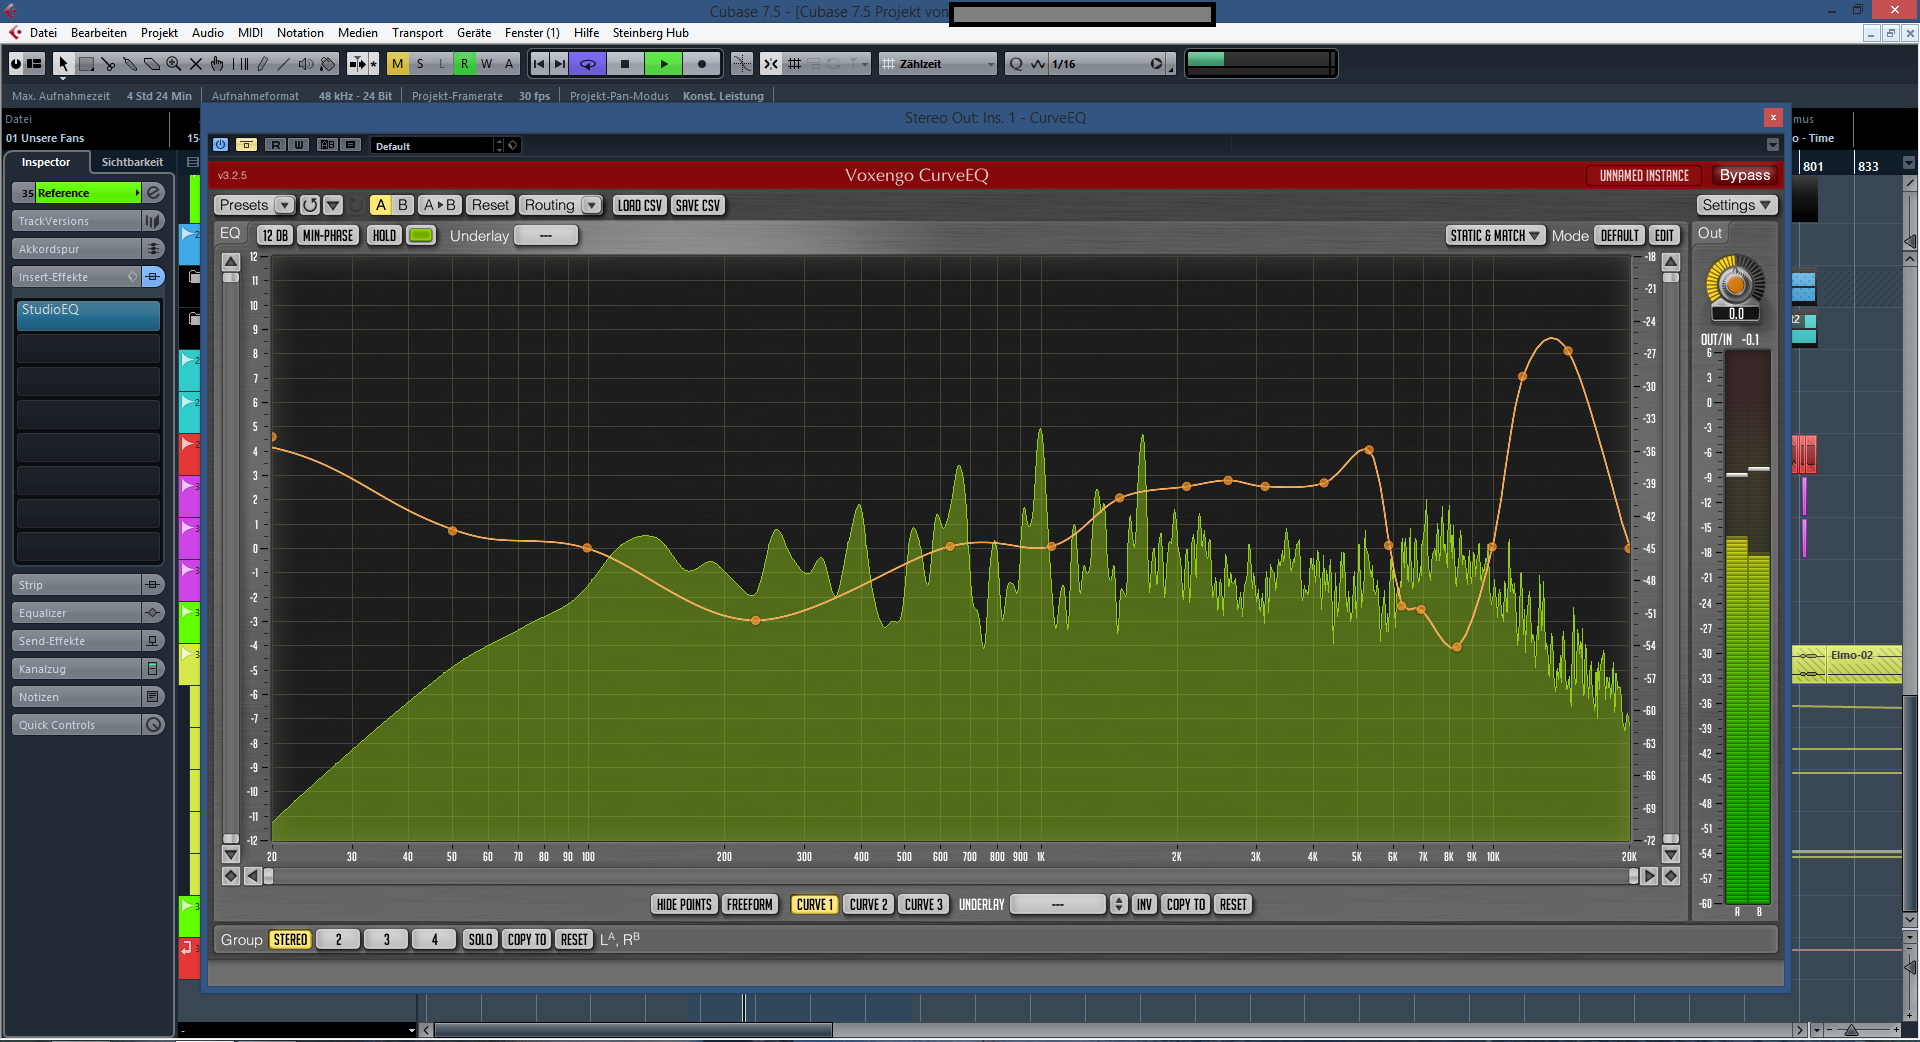
Task: Click the CurveEQ undo arrow icon
Action: tap(310, 205)
